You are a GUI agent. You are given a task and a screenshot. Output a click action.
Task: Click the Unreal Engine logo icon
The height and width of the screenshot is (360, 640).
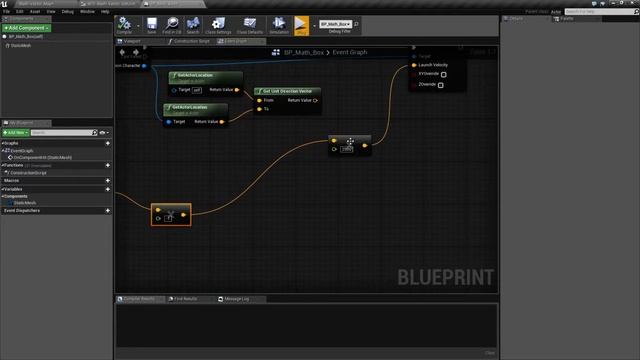coord(4,4)
